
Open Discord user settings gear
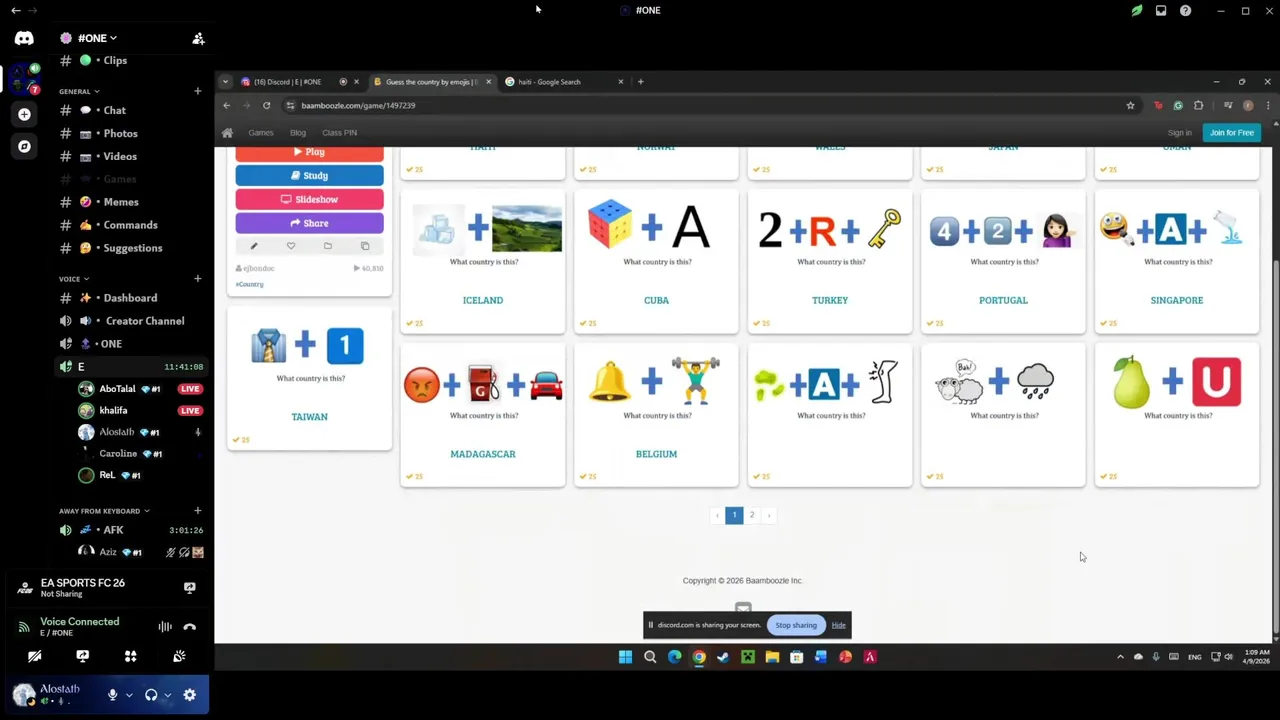pyautogui.click(x=190, y=695)
